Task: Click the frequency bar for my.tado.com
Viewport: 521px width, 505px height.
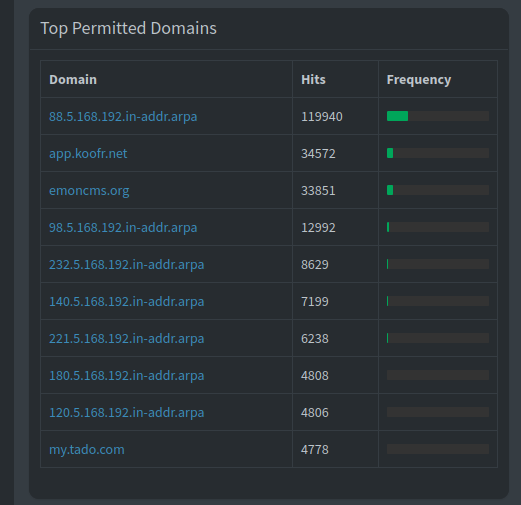Action: coord(438,449)
